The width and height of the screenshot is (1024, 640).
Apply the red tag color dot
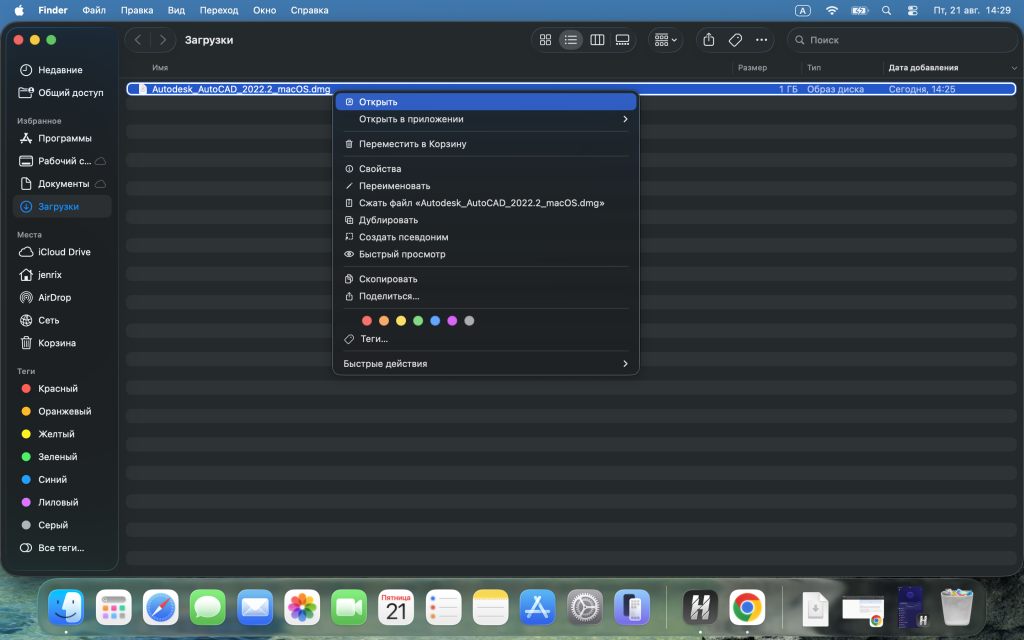pos(367,321)
